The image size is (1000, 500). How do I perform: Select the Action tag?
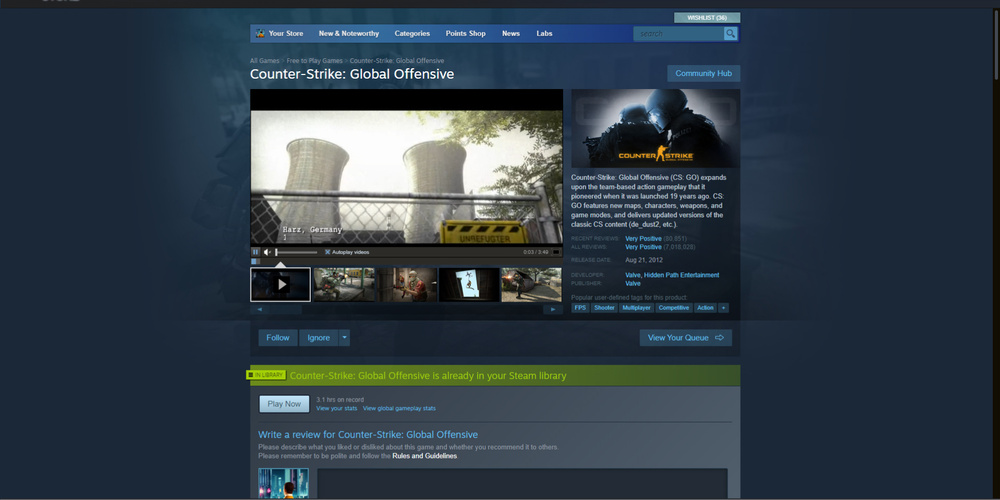[x=705, y=308]
